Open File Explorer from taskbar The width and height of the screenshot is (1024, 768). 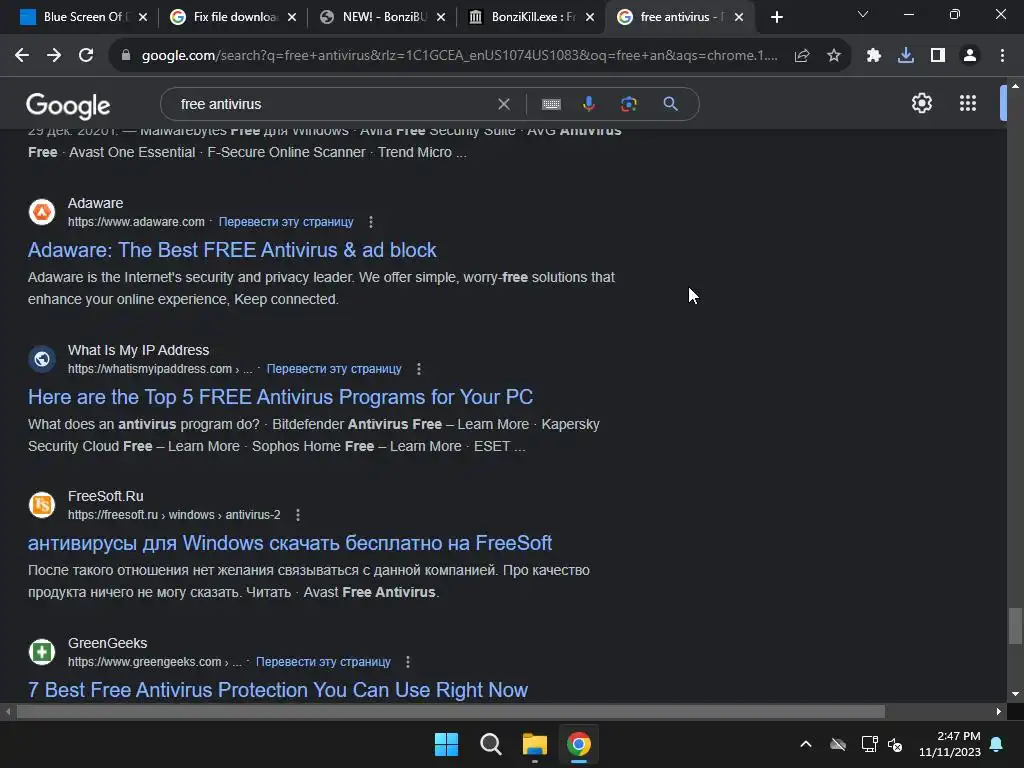pos(535,744)
